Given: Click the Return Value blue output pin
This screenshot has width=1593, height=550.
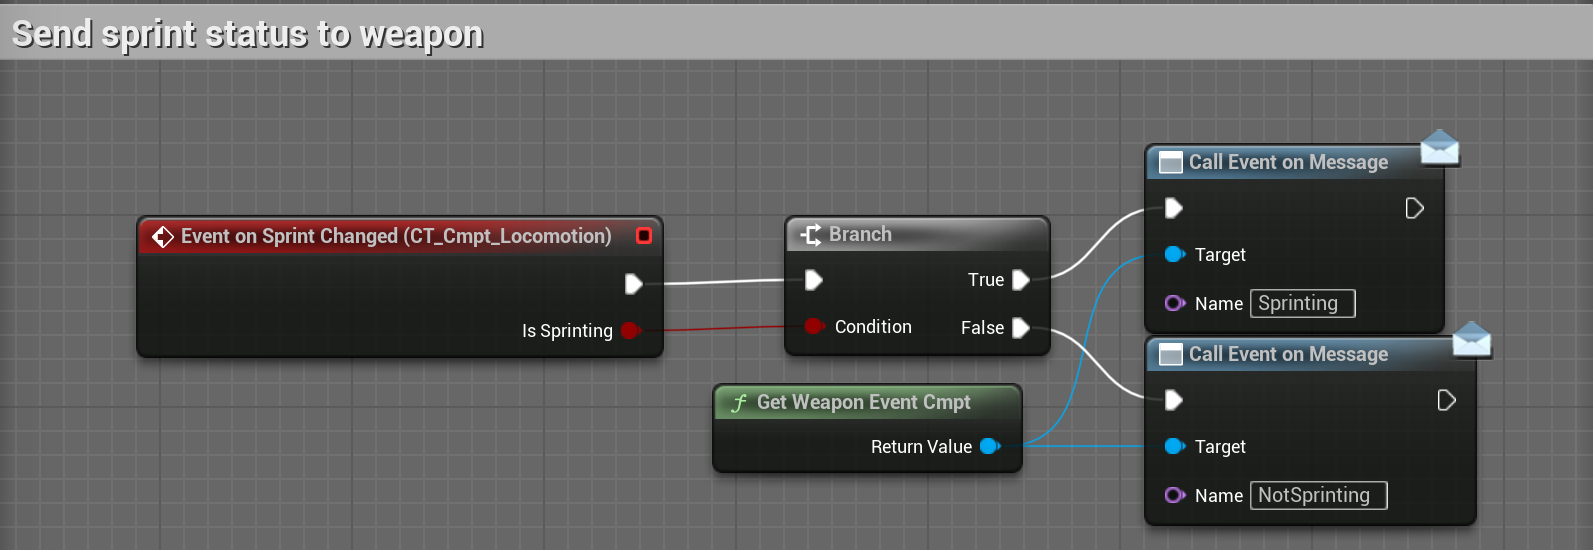Looking at the screenshot, I should [990, 446].
